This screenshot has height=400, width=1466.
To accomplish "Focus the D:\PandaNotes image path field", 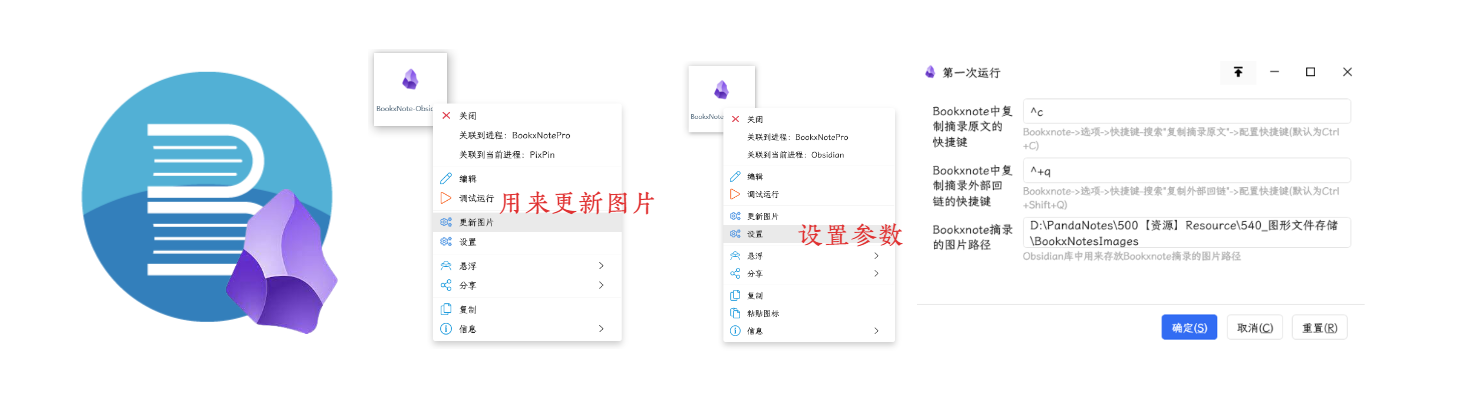I will [1187, 232].
